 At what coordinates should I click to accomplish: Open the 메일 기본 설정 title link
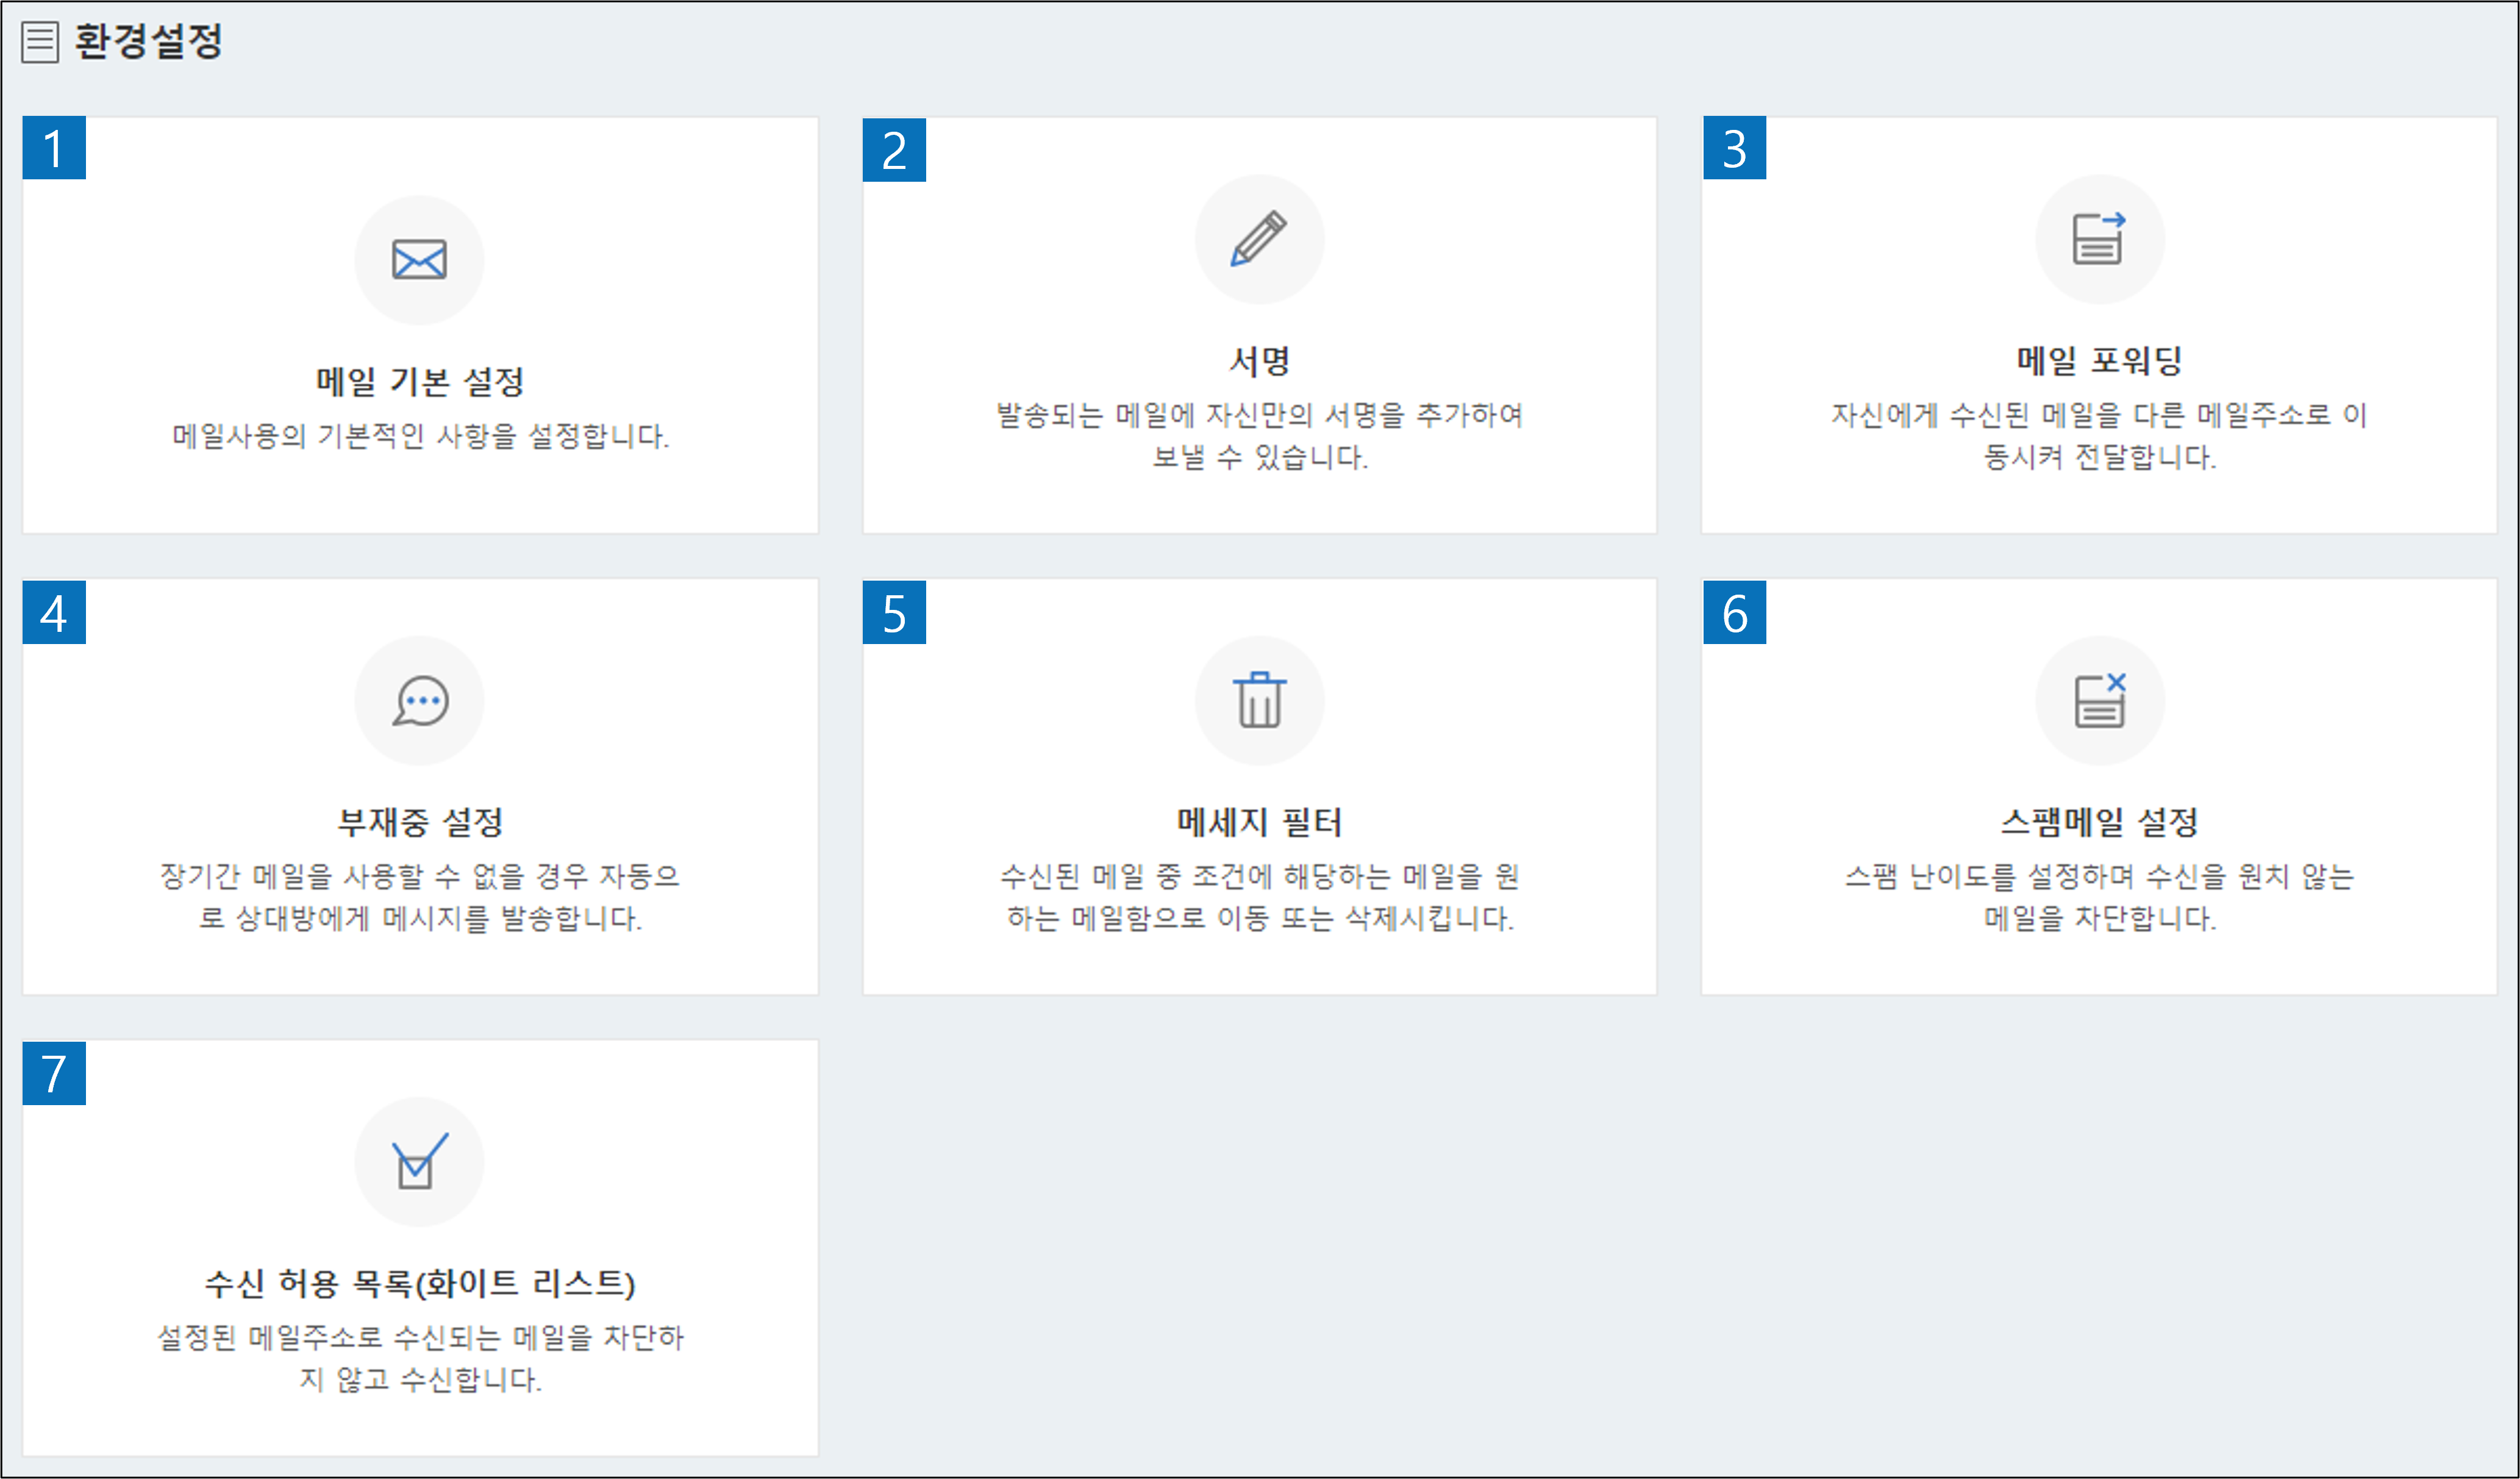pyautogui.click(x=420, y=381)
